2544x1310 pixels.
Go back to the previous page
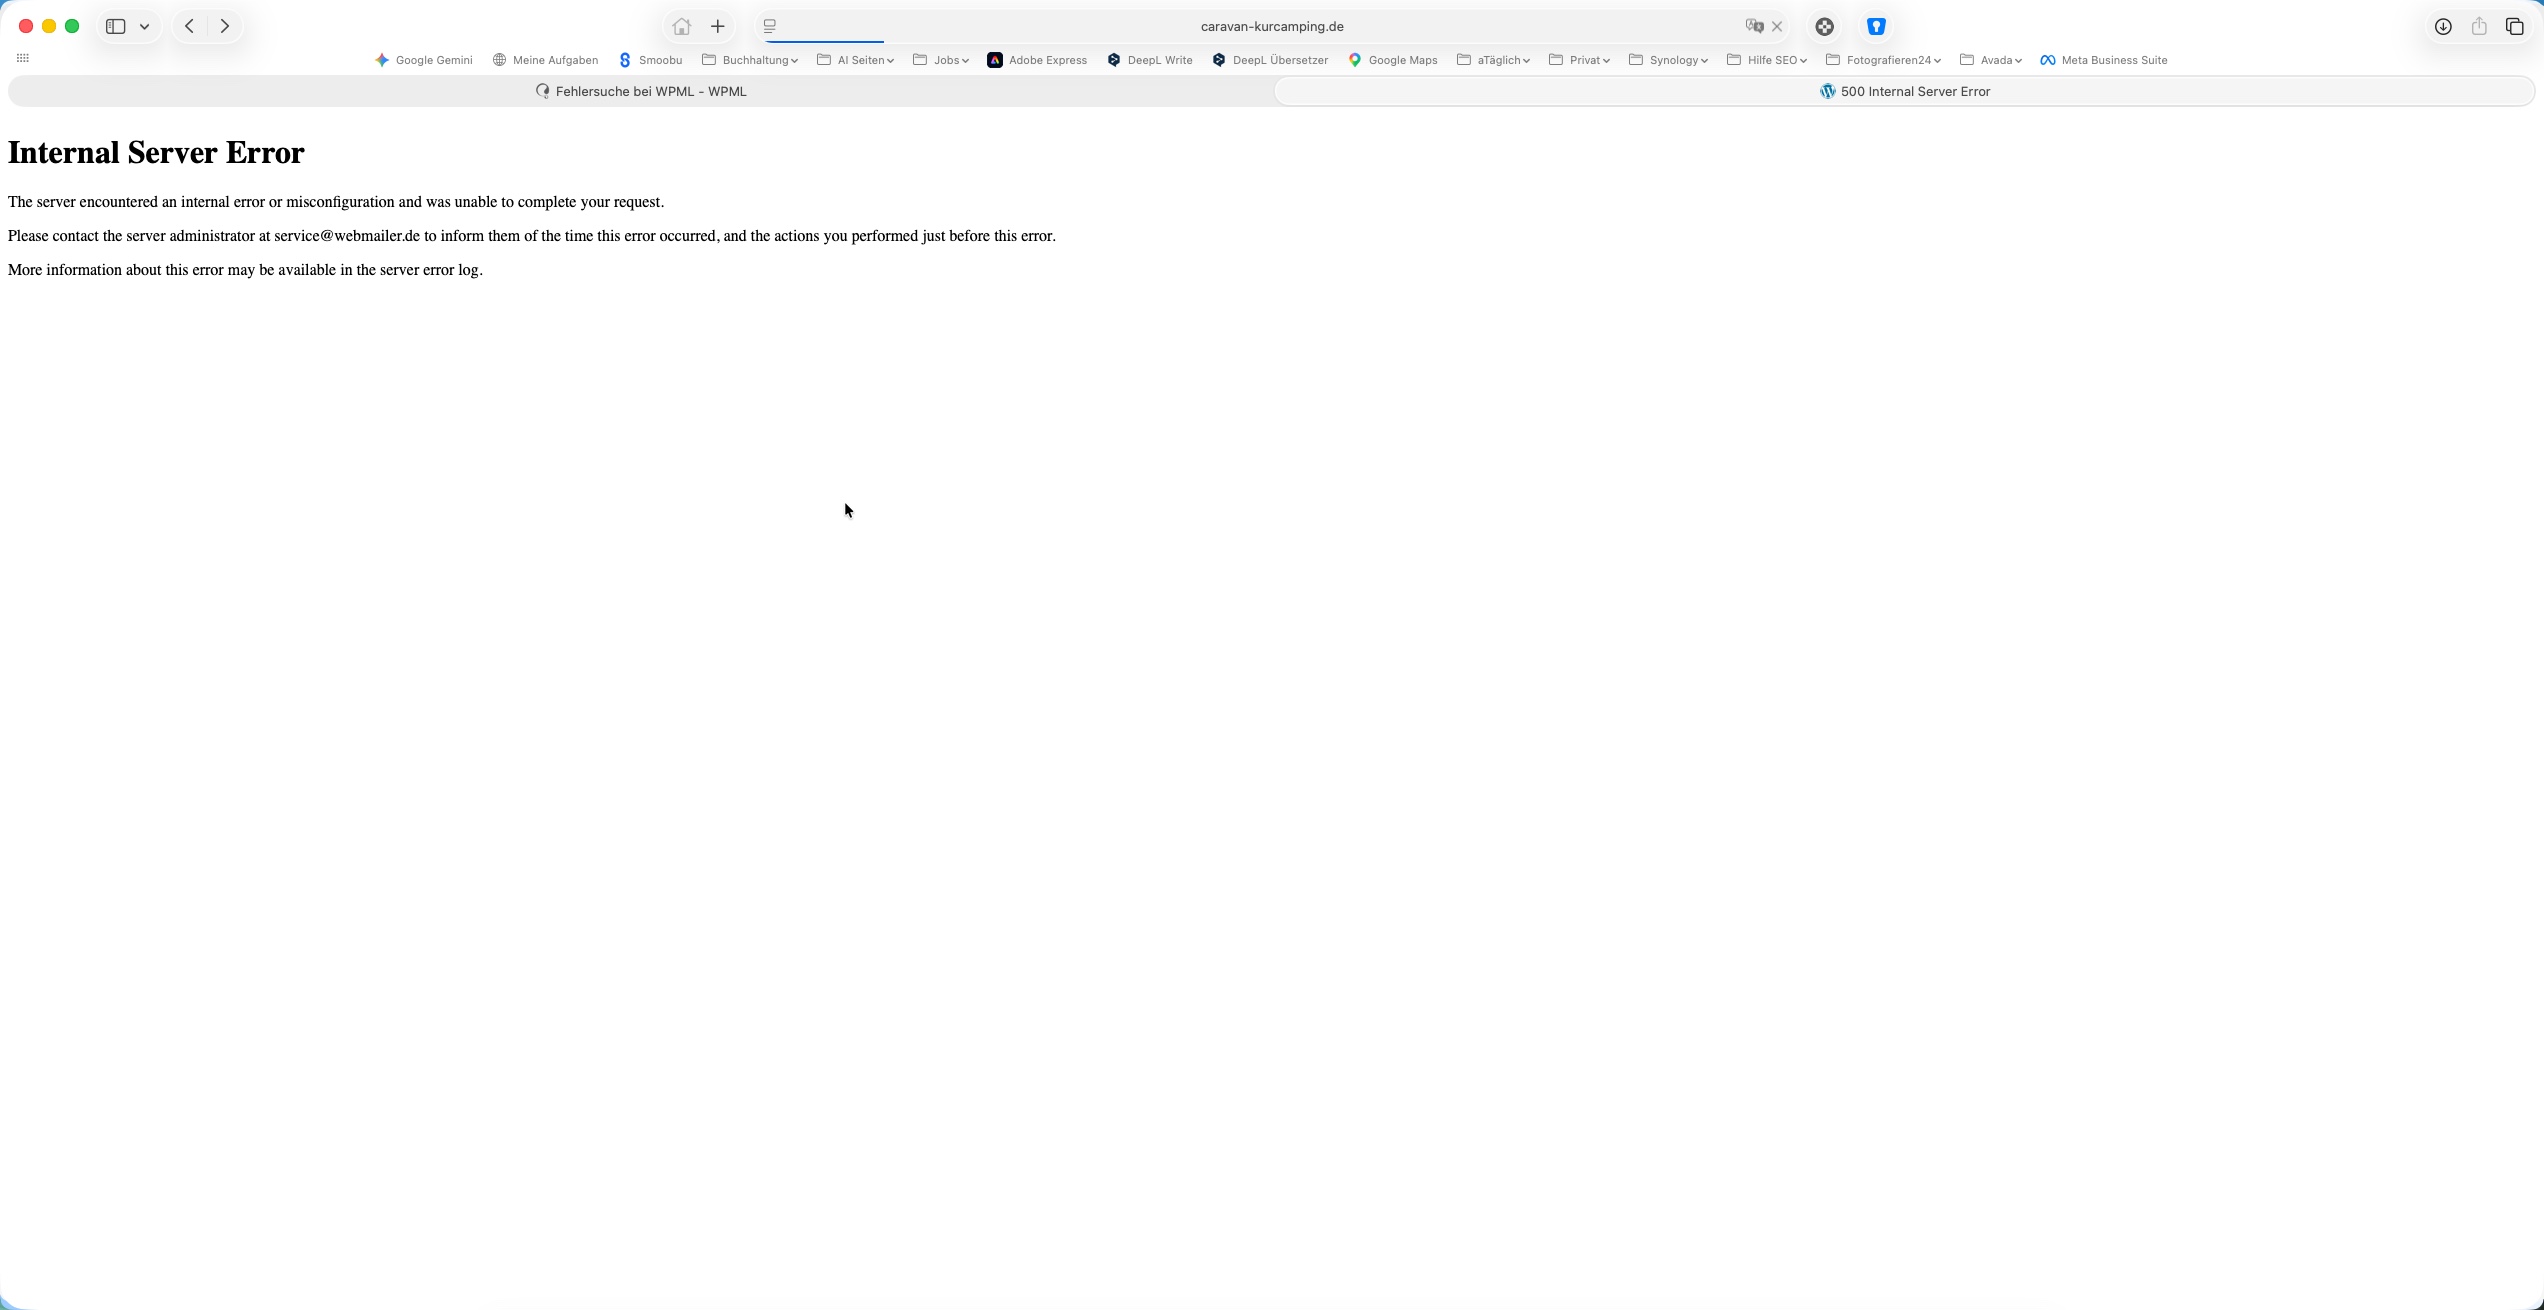[x=189, y=27]
